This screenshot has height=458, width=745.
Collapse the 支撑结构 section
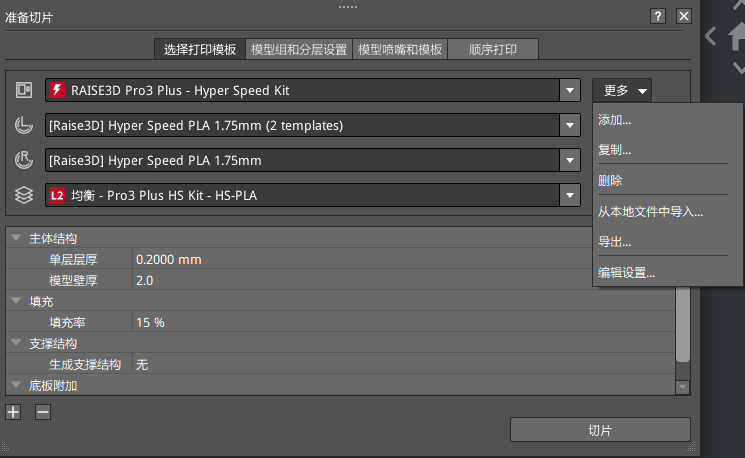[16, 343]
